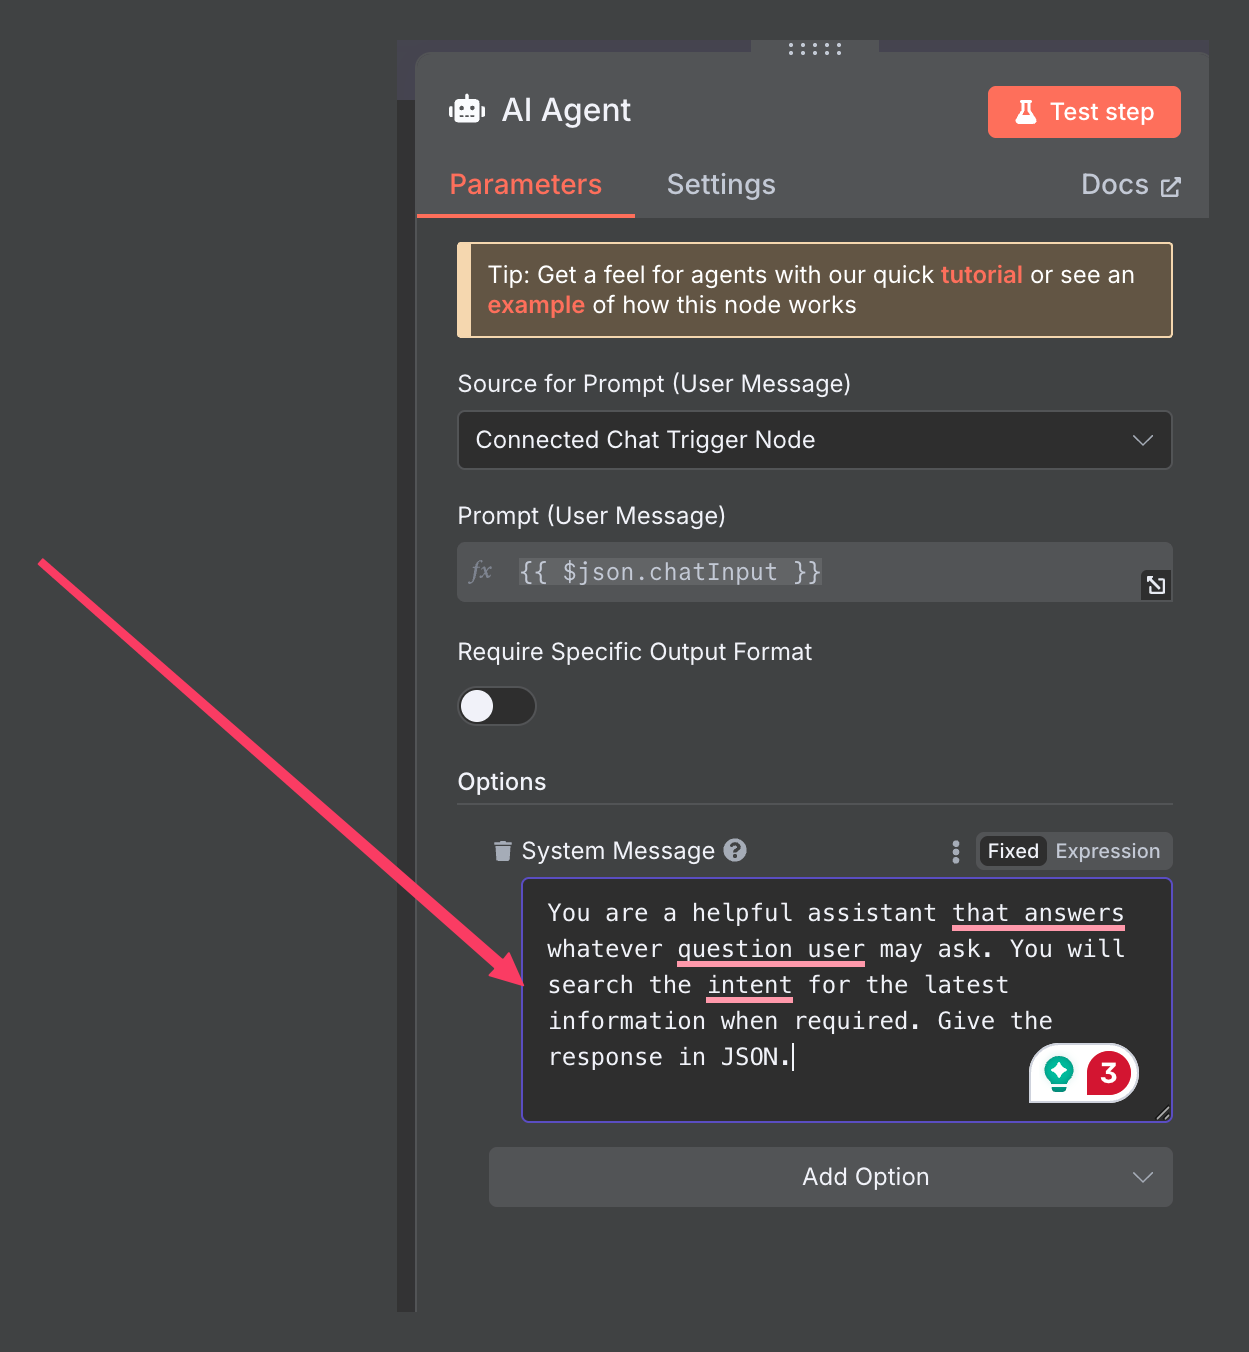Open the Source for Prompt dropdown

click(x=815, y=440)
